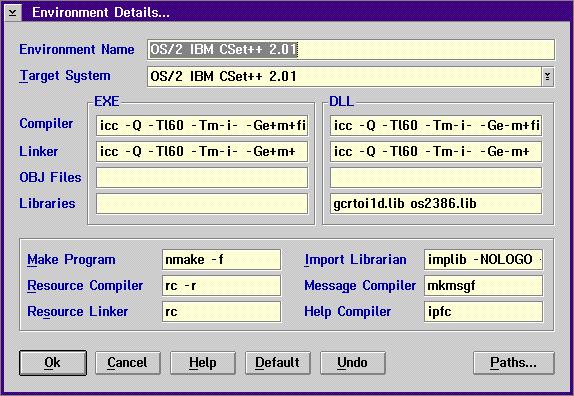Click the DLL OBJ Files field
Viewport: 574px width, 396px height.
(436, 178)
